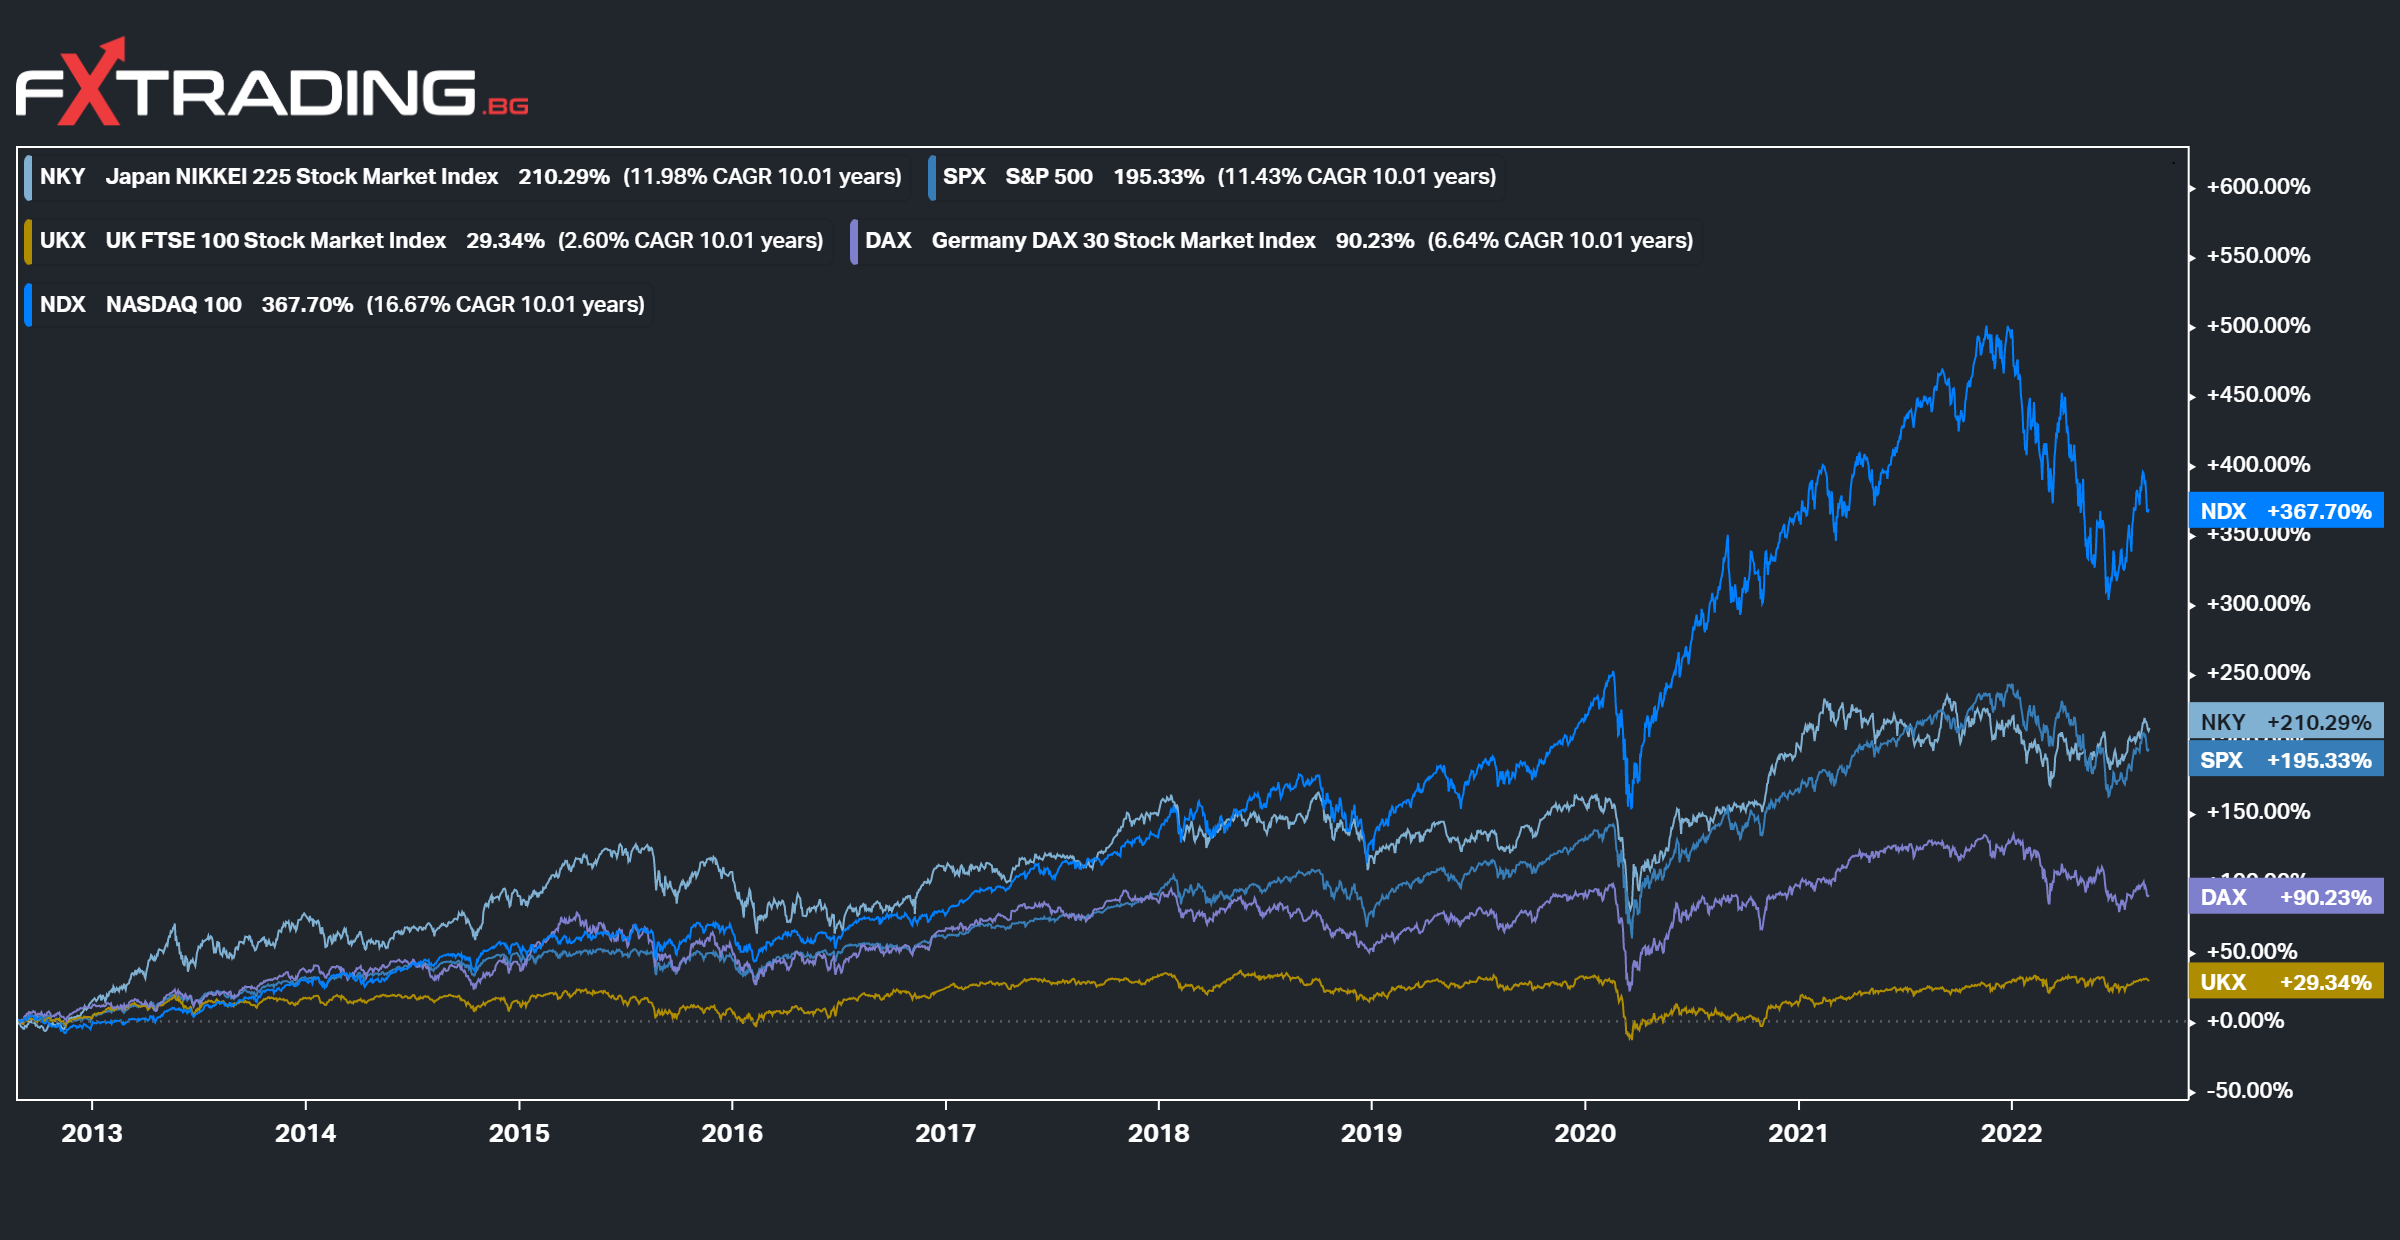Viewport: 2400px width, 1240px height.
Task: Click the SPX +195.33% axis price tag
Action: pyautogui.click(x=2286, y=760)
